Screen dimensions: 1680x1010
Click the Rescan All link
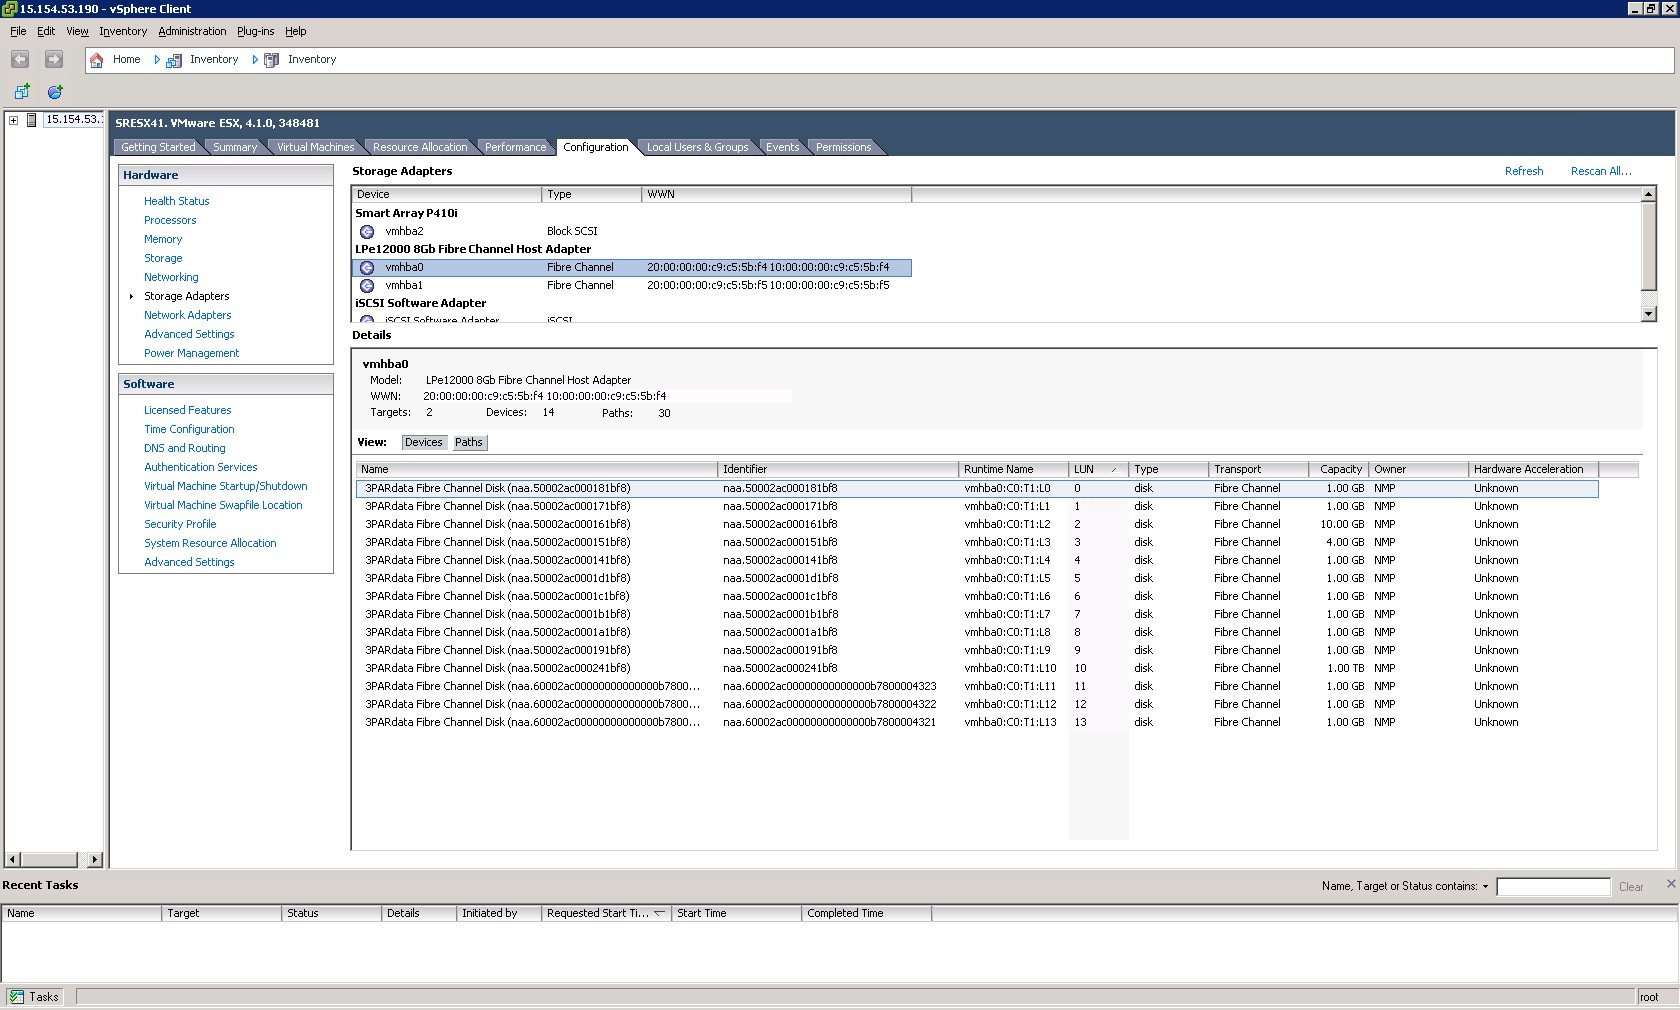[x=1601, y=171]
